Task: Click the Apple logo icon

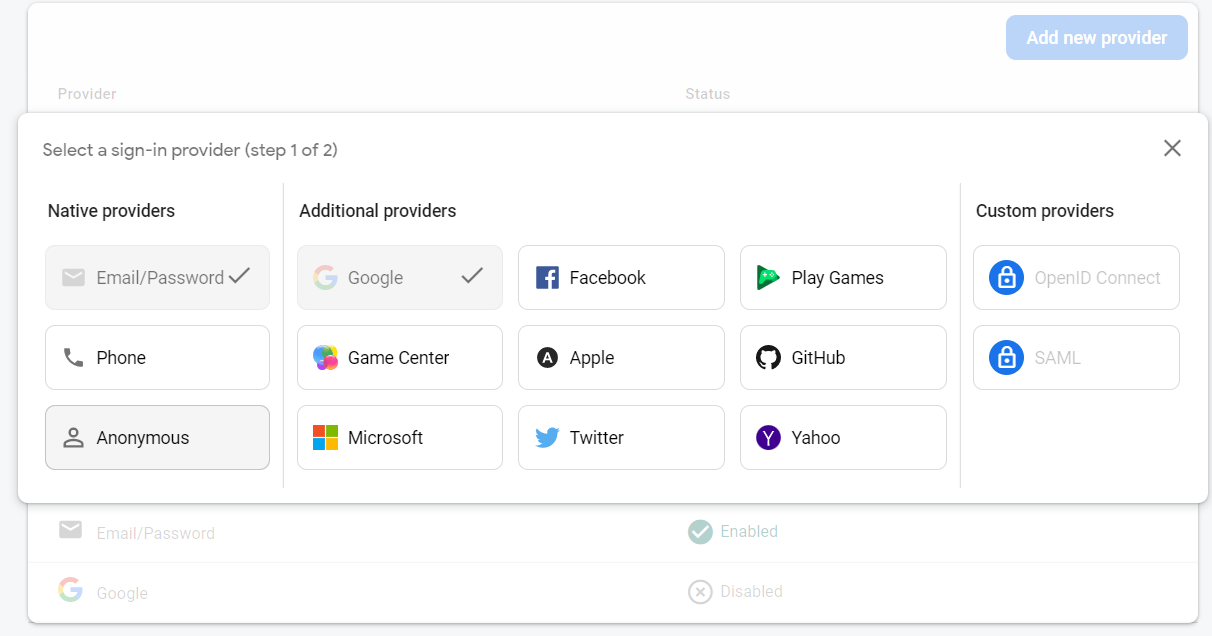Action: (547, 358)
